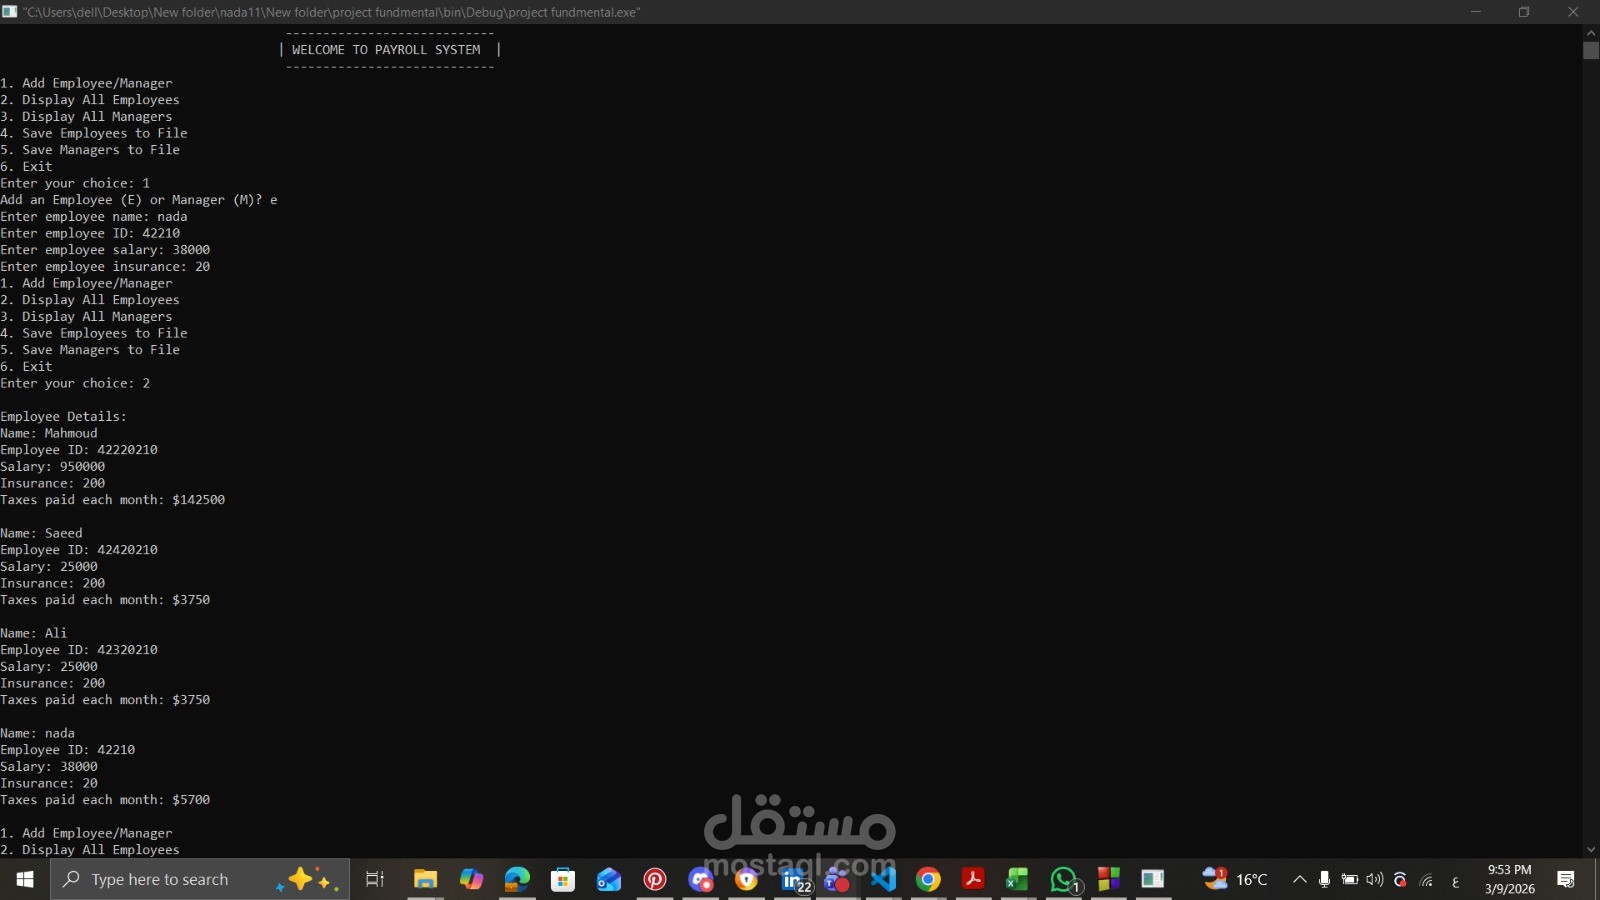Click "Insurance: 20" line
This screenshot has width=1600, height=900.
point(49,783)
